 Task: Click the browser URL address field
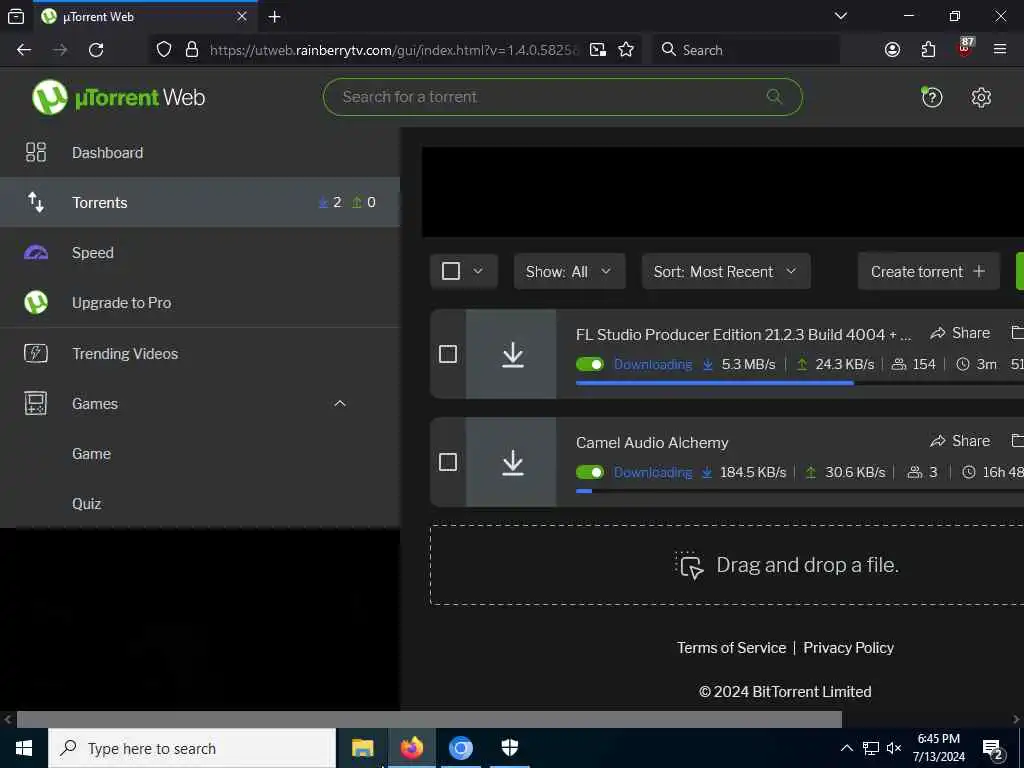(394, 50)
